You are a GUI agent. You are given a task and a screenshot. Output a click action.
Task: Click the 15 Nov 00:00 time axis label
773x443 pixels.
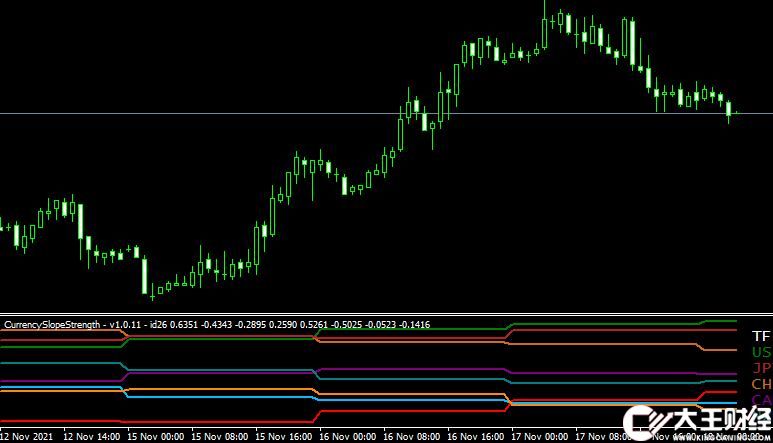pos(156,437)
